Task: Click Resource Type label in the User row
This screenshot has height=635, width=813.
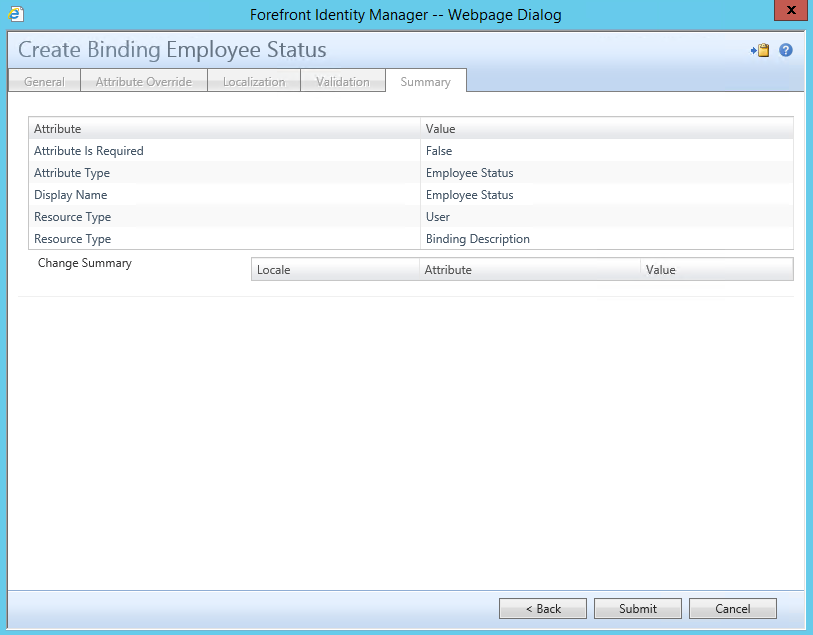Action: click(73, 217)
